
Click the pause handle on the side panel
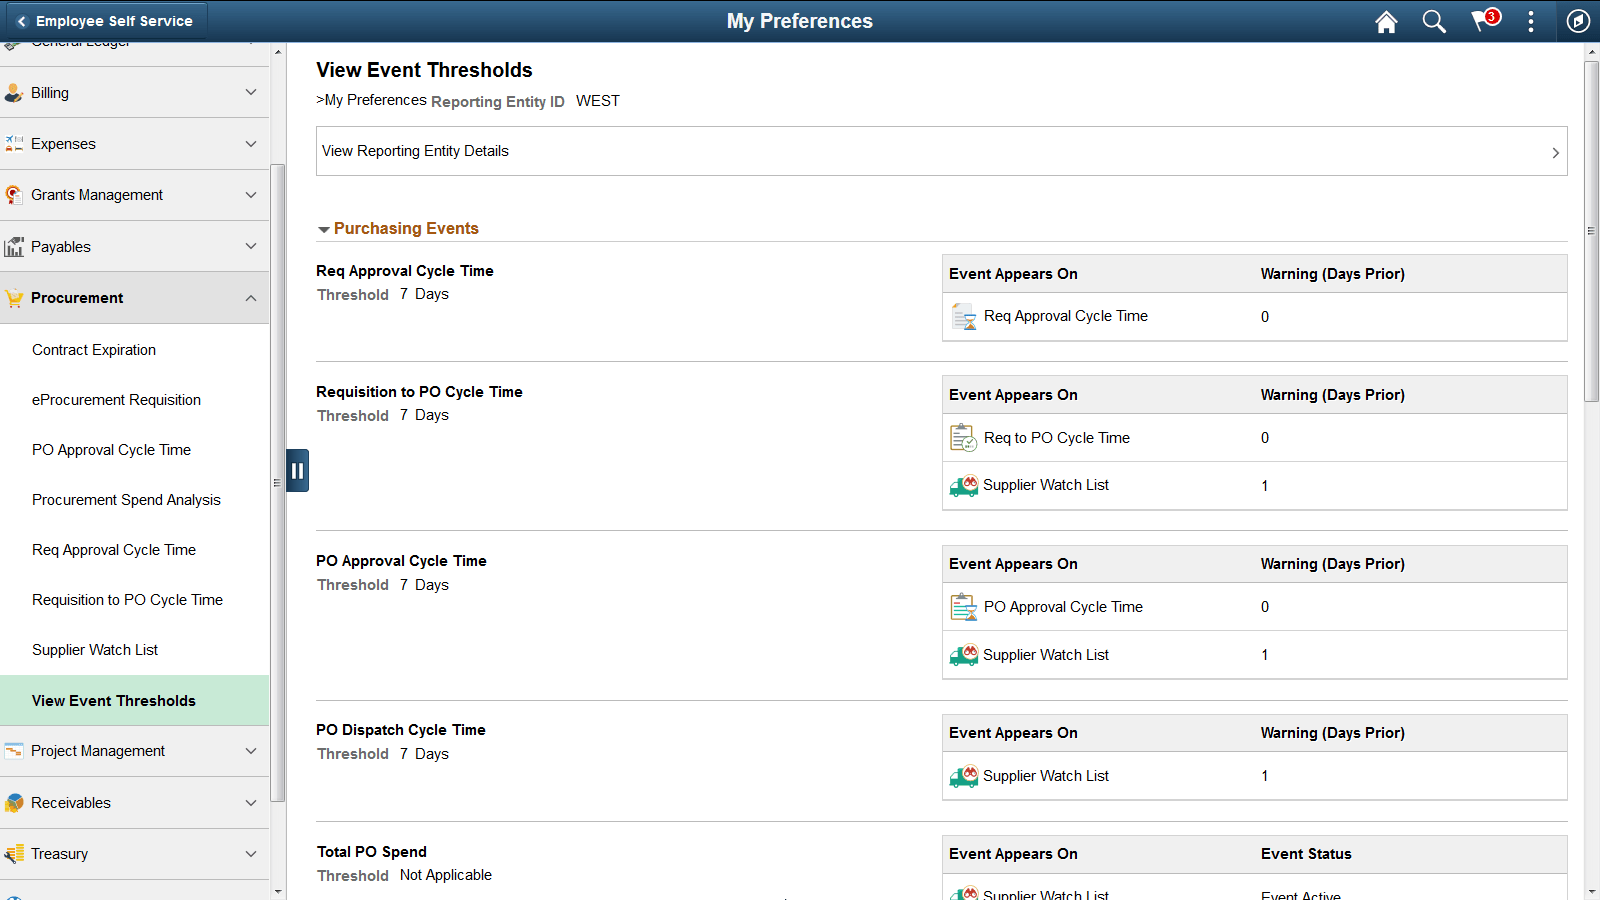click(x=297, y=470)
